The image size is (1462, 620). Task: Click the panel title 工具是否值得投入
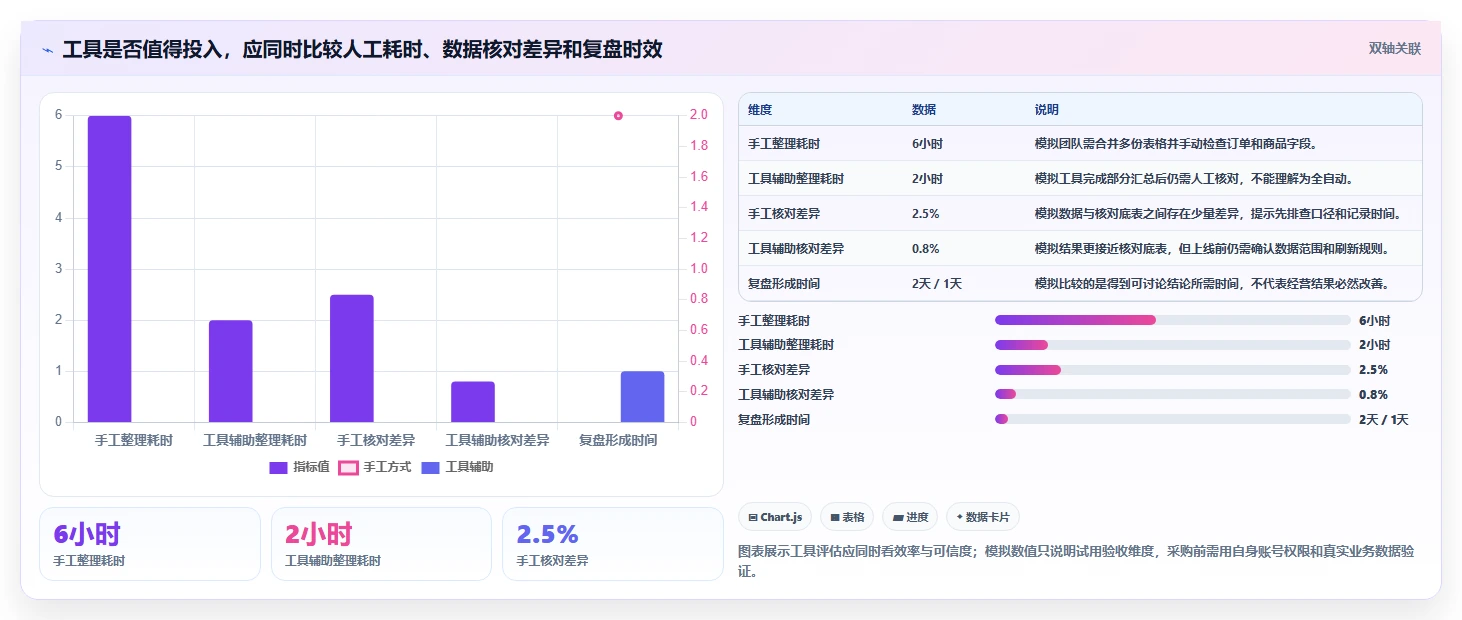pyautogui.click(x=362, y=50)
